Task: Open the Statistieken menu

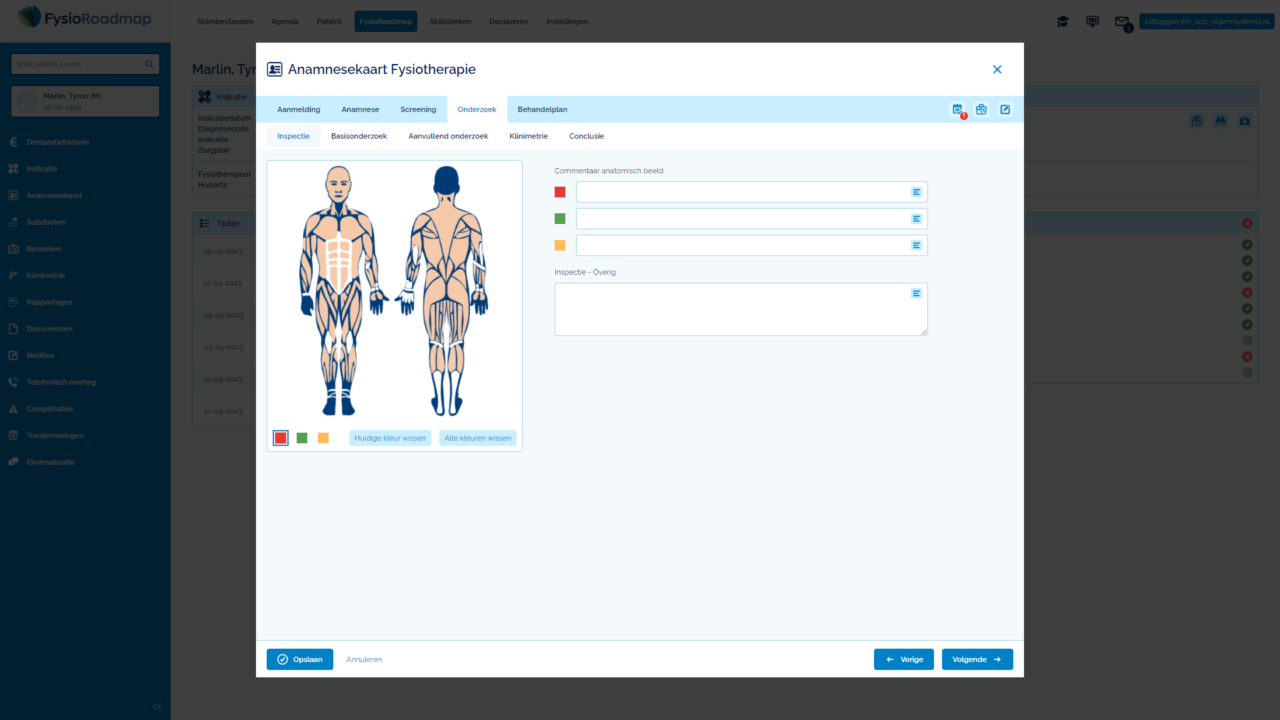Action: point(450,20)
